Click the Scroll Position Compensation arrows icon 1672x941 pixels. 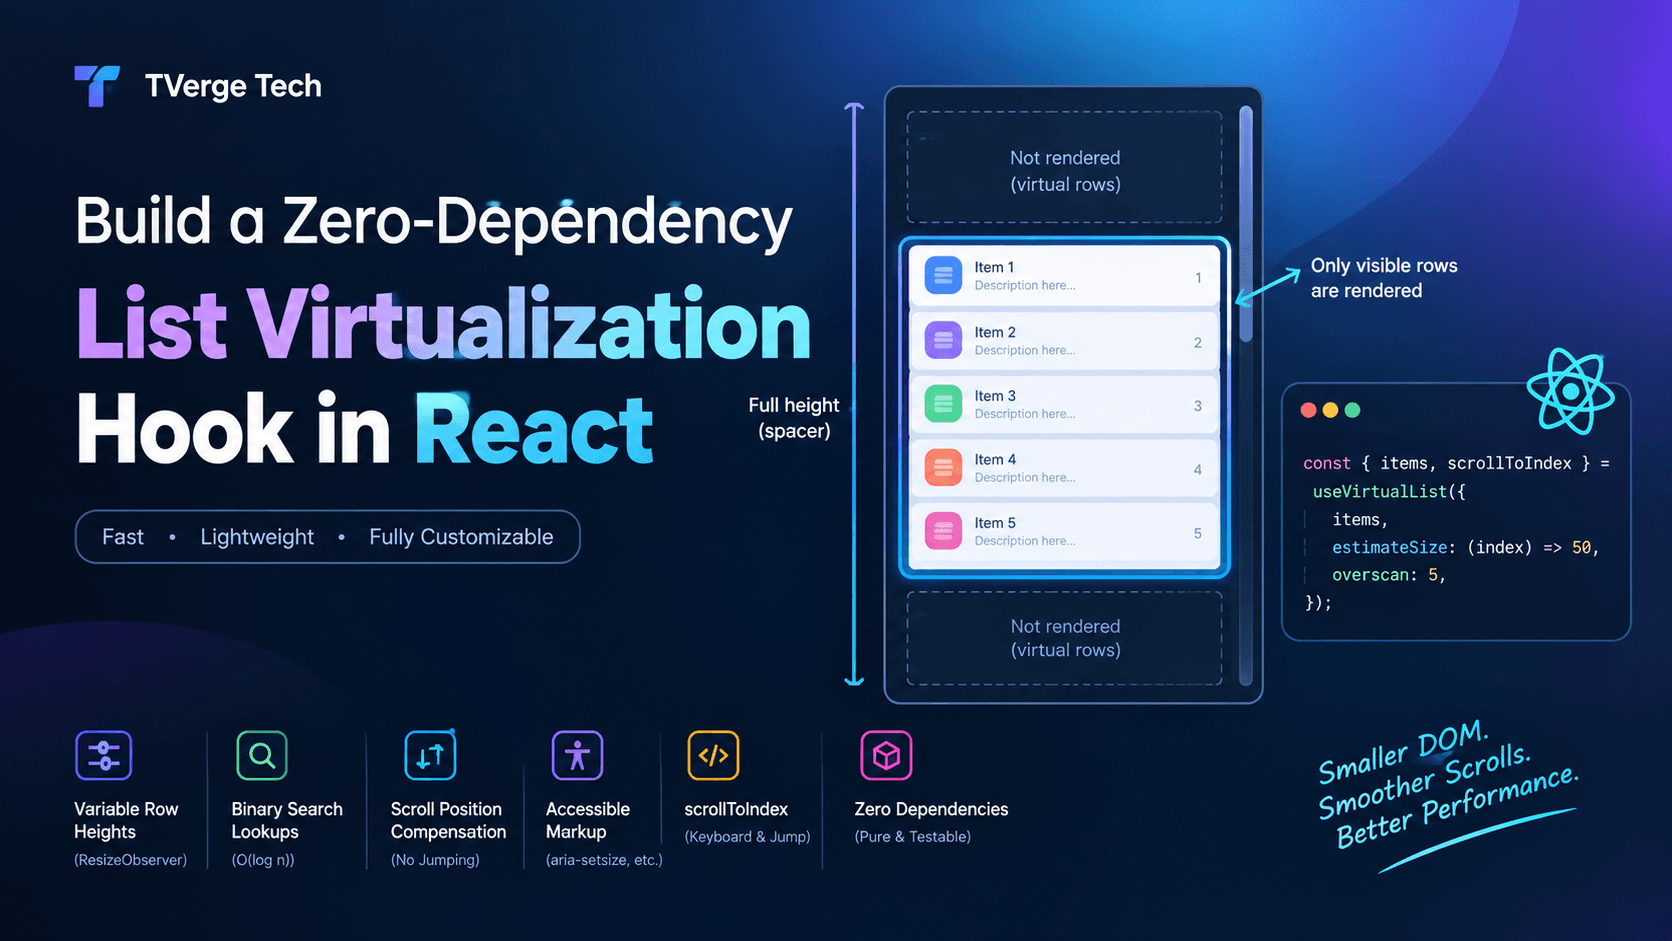(x=430, y=755)
